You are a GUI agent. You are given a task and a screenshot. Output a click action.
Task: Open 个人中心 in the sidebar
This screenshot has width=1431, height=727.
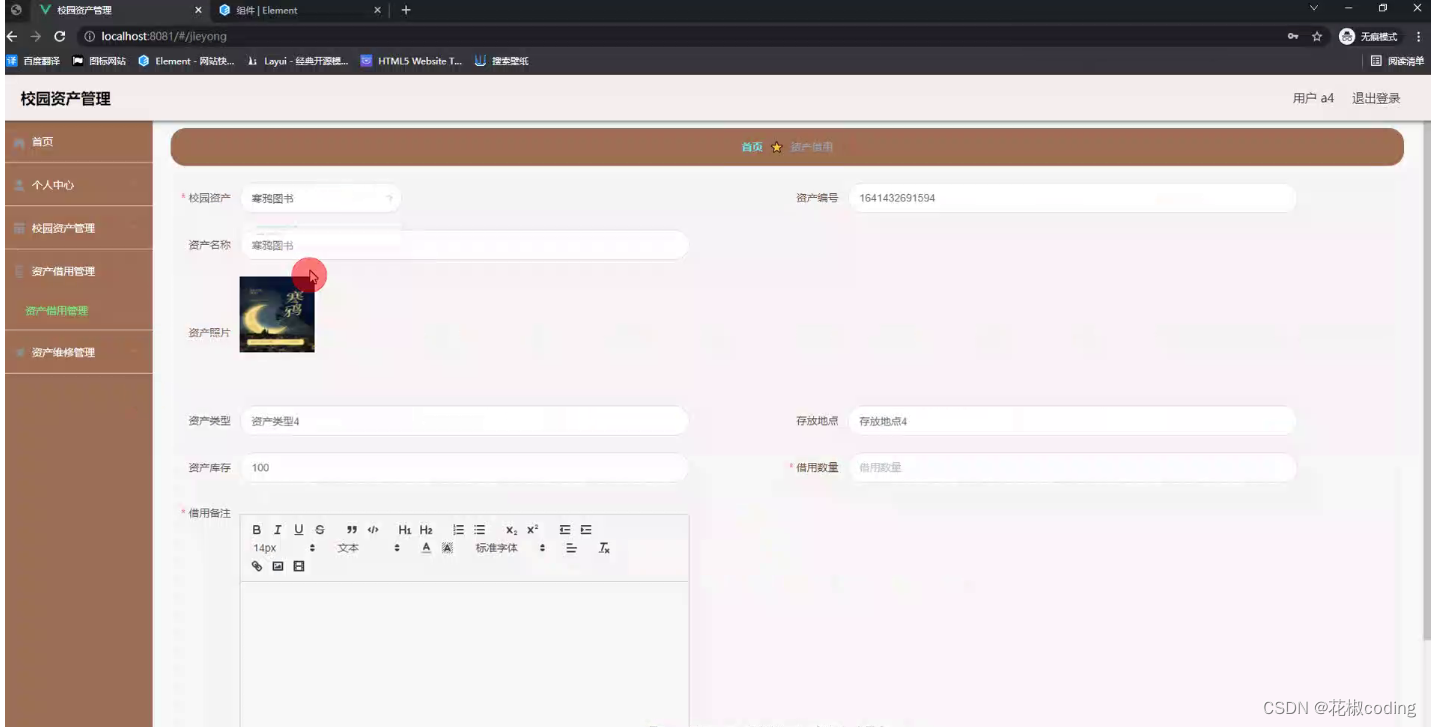tap(79, 185)
